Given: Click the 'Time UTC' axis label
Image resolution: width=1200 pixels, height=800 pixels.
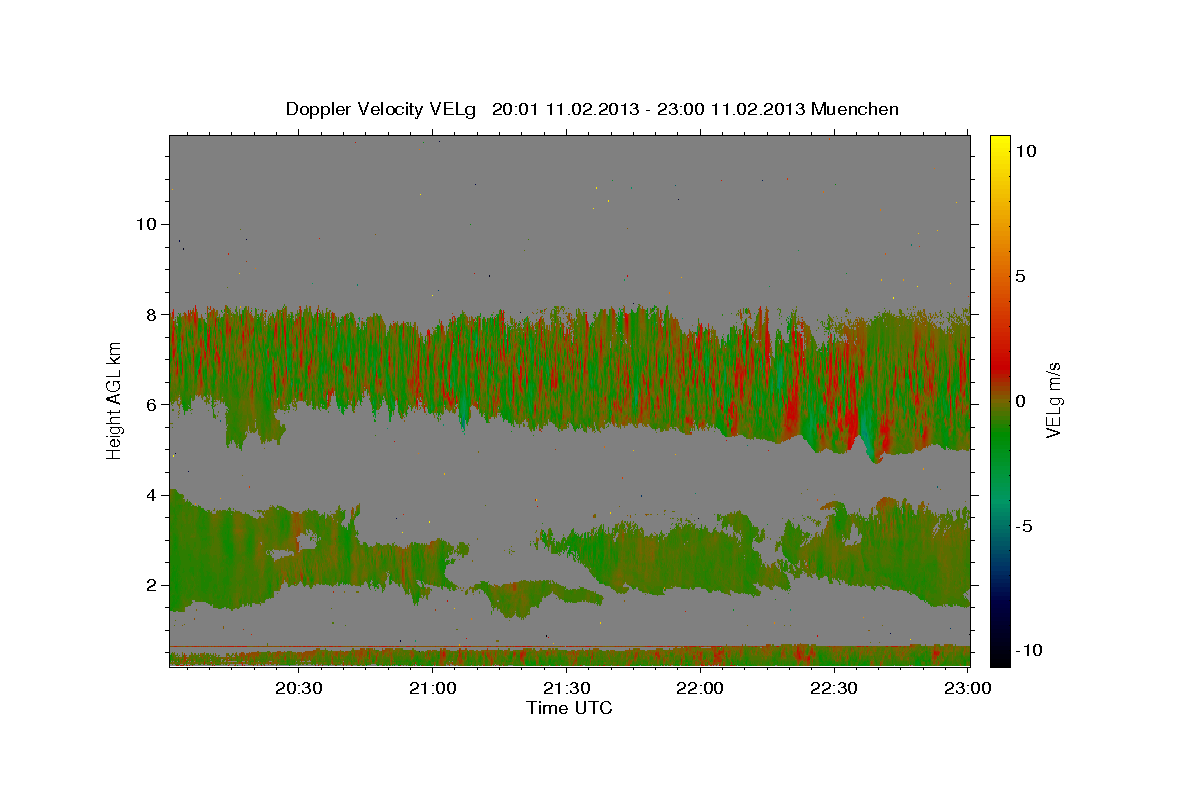Looking at the screenshot, I should (x=569, y=708).
